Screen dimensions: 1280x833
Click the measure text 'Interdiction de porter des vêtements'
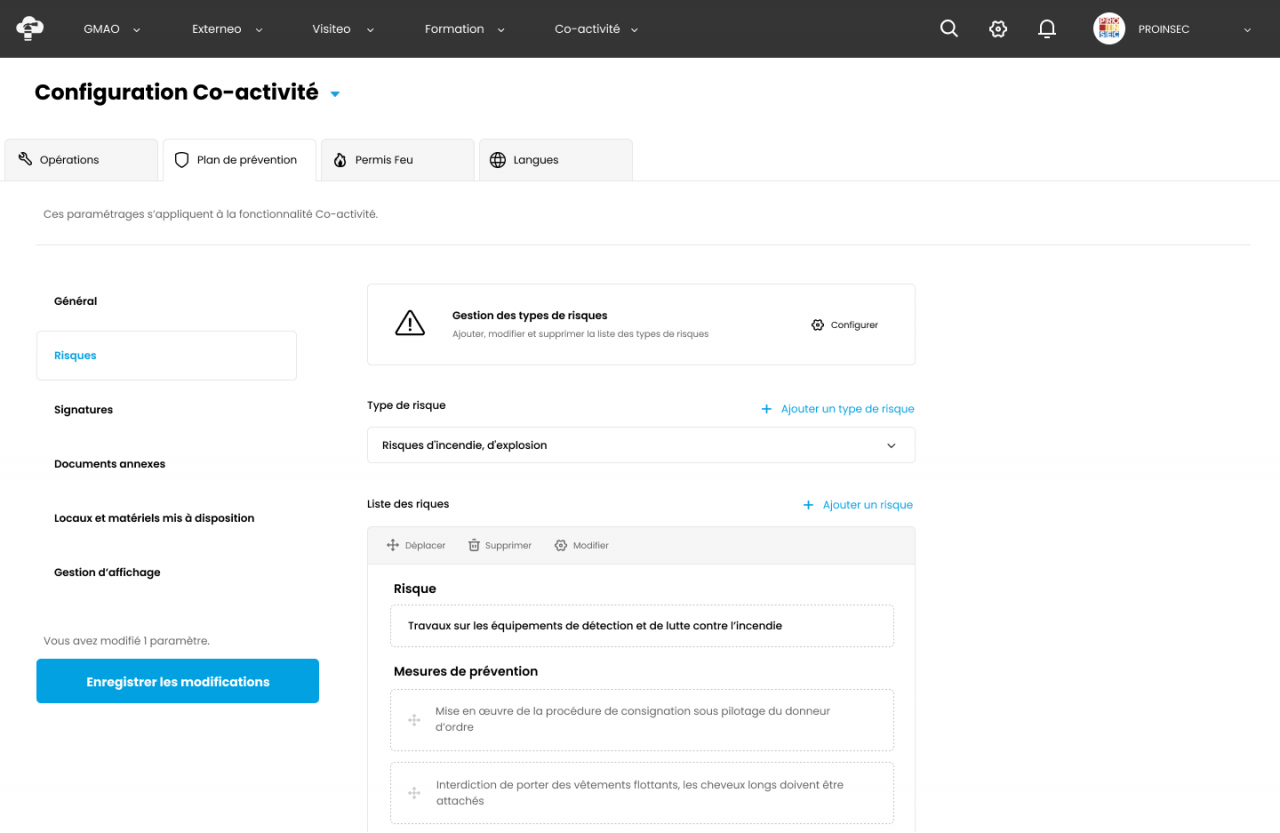(640, 793)
